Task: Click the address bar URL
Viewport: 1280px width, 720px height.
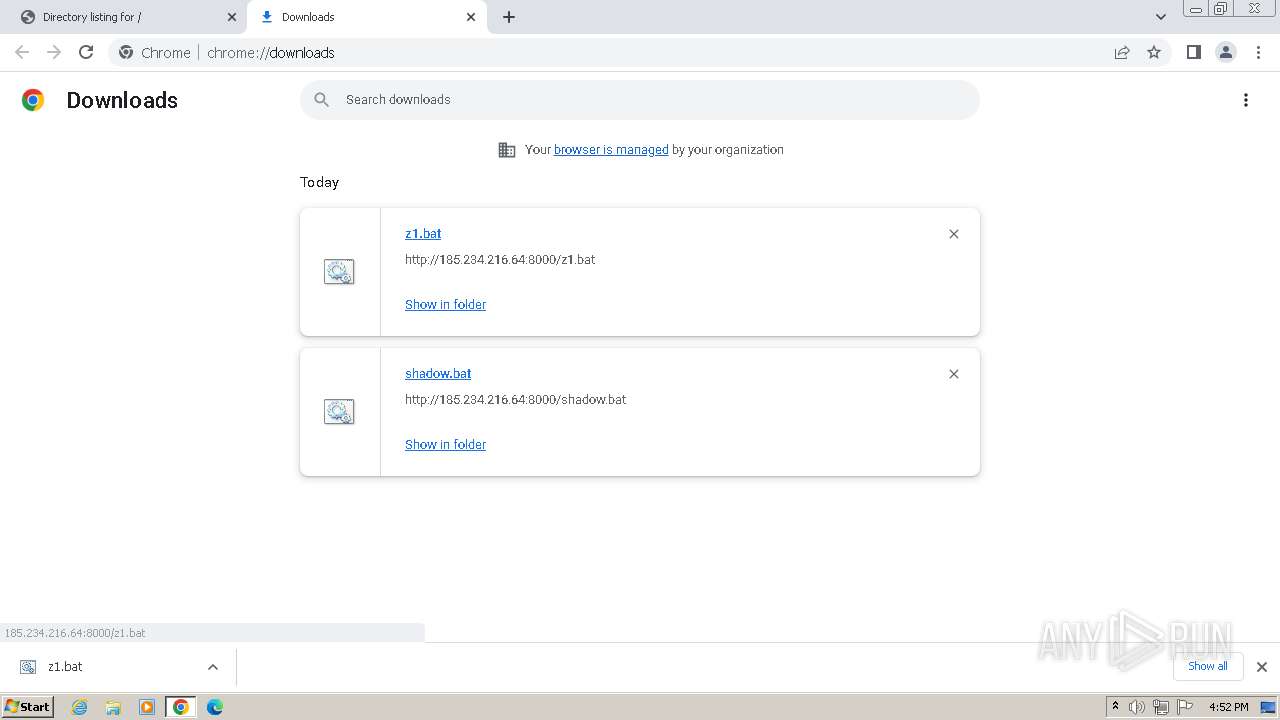Action: click(271, 52)
